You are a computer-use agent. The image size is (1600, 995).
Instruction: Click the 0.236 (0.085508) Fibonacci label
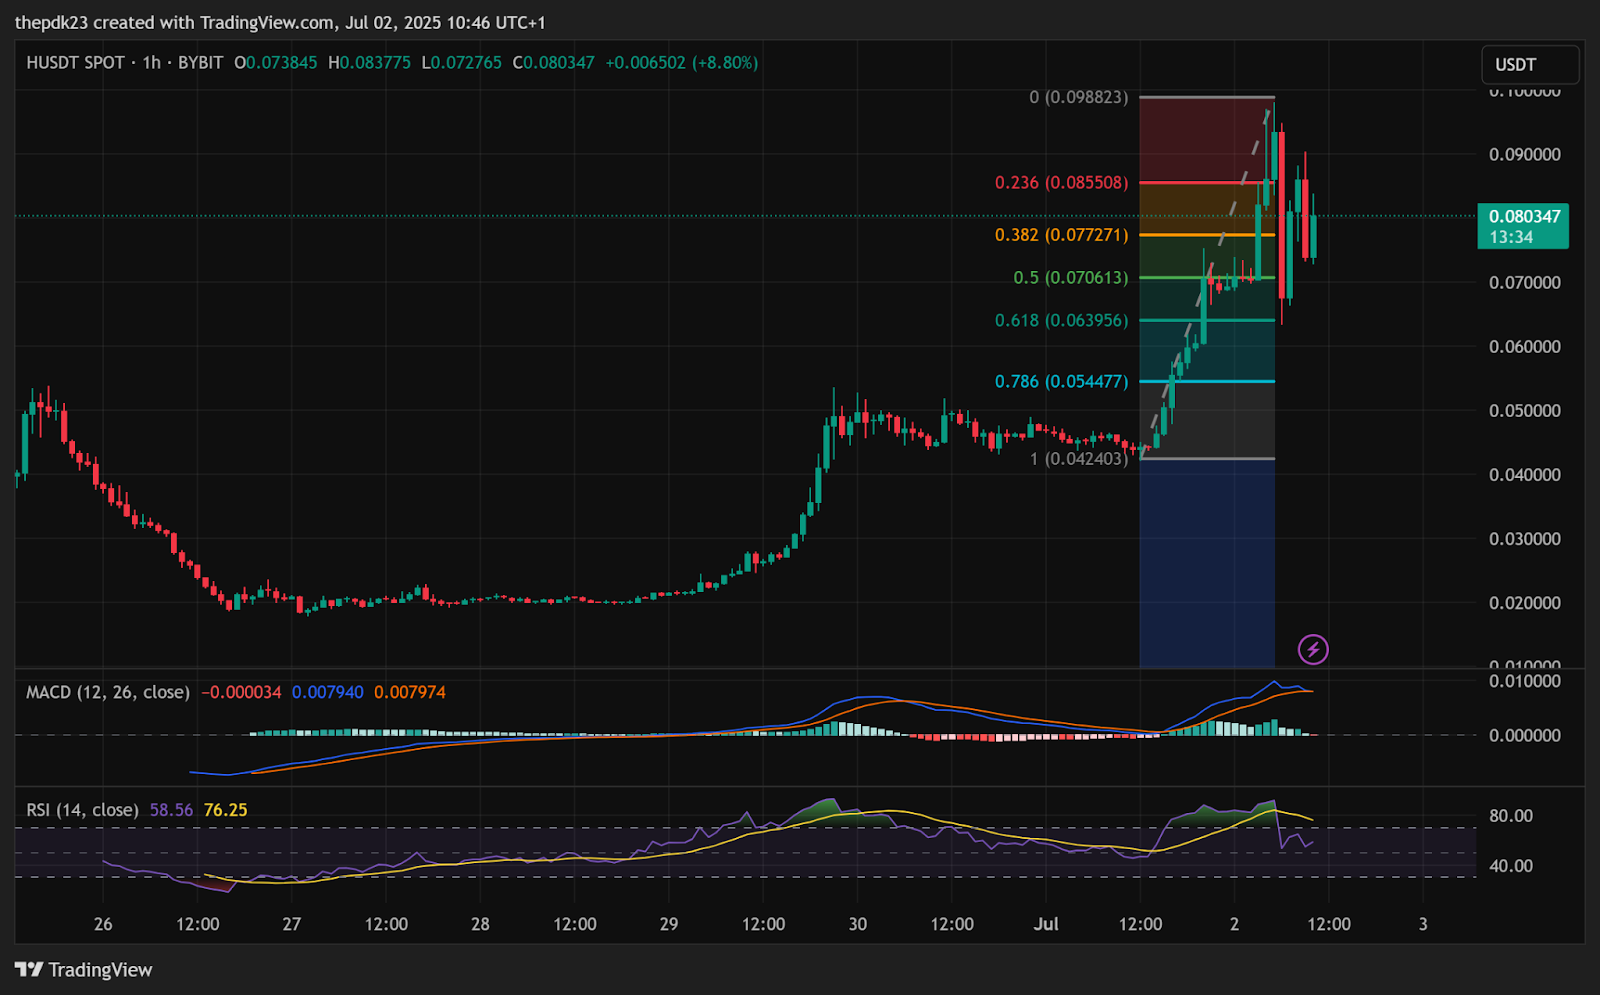(x=1061, y=182)
